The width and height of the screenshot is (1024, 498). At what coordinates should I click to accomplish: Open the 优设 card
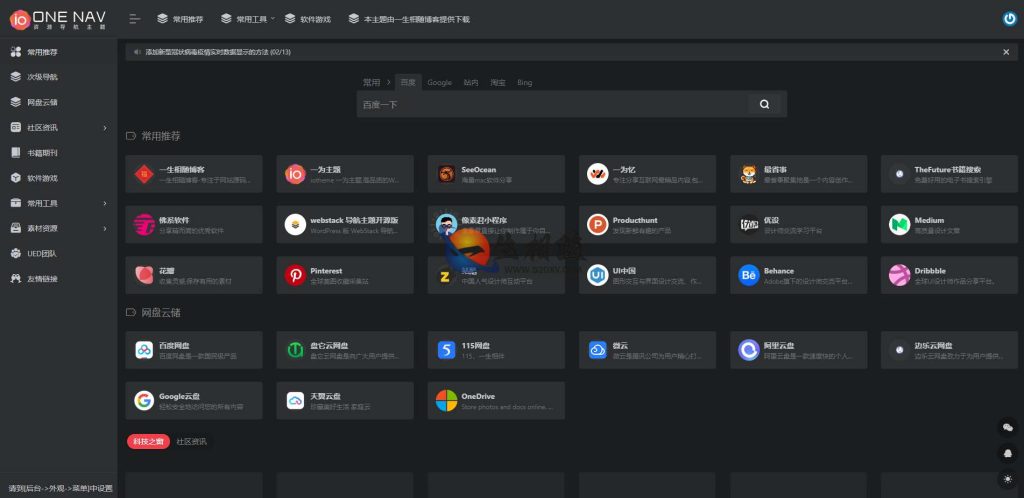tap(799, 225)
